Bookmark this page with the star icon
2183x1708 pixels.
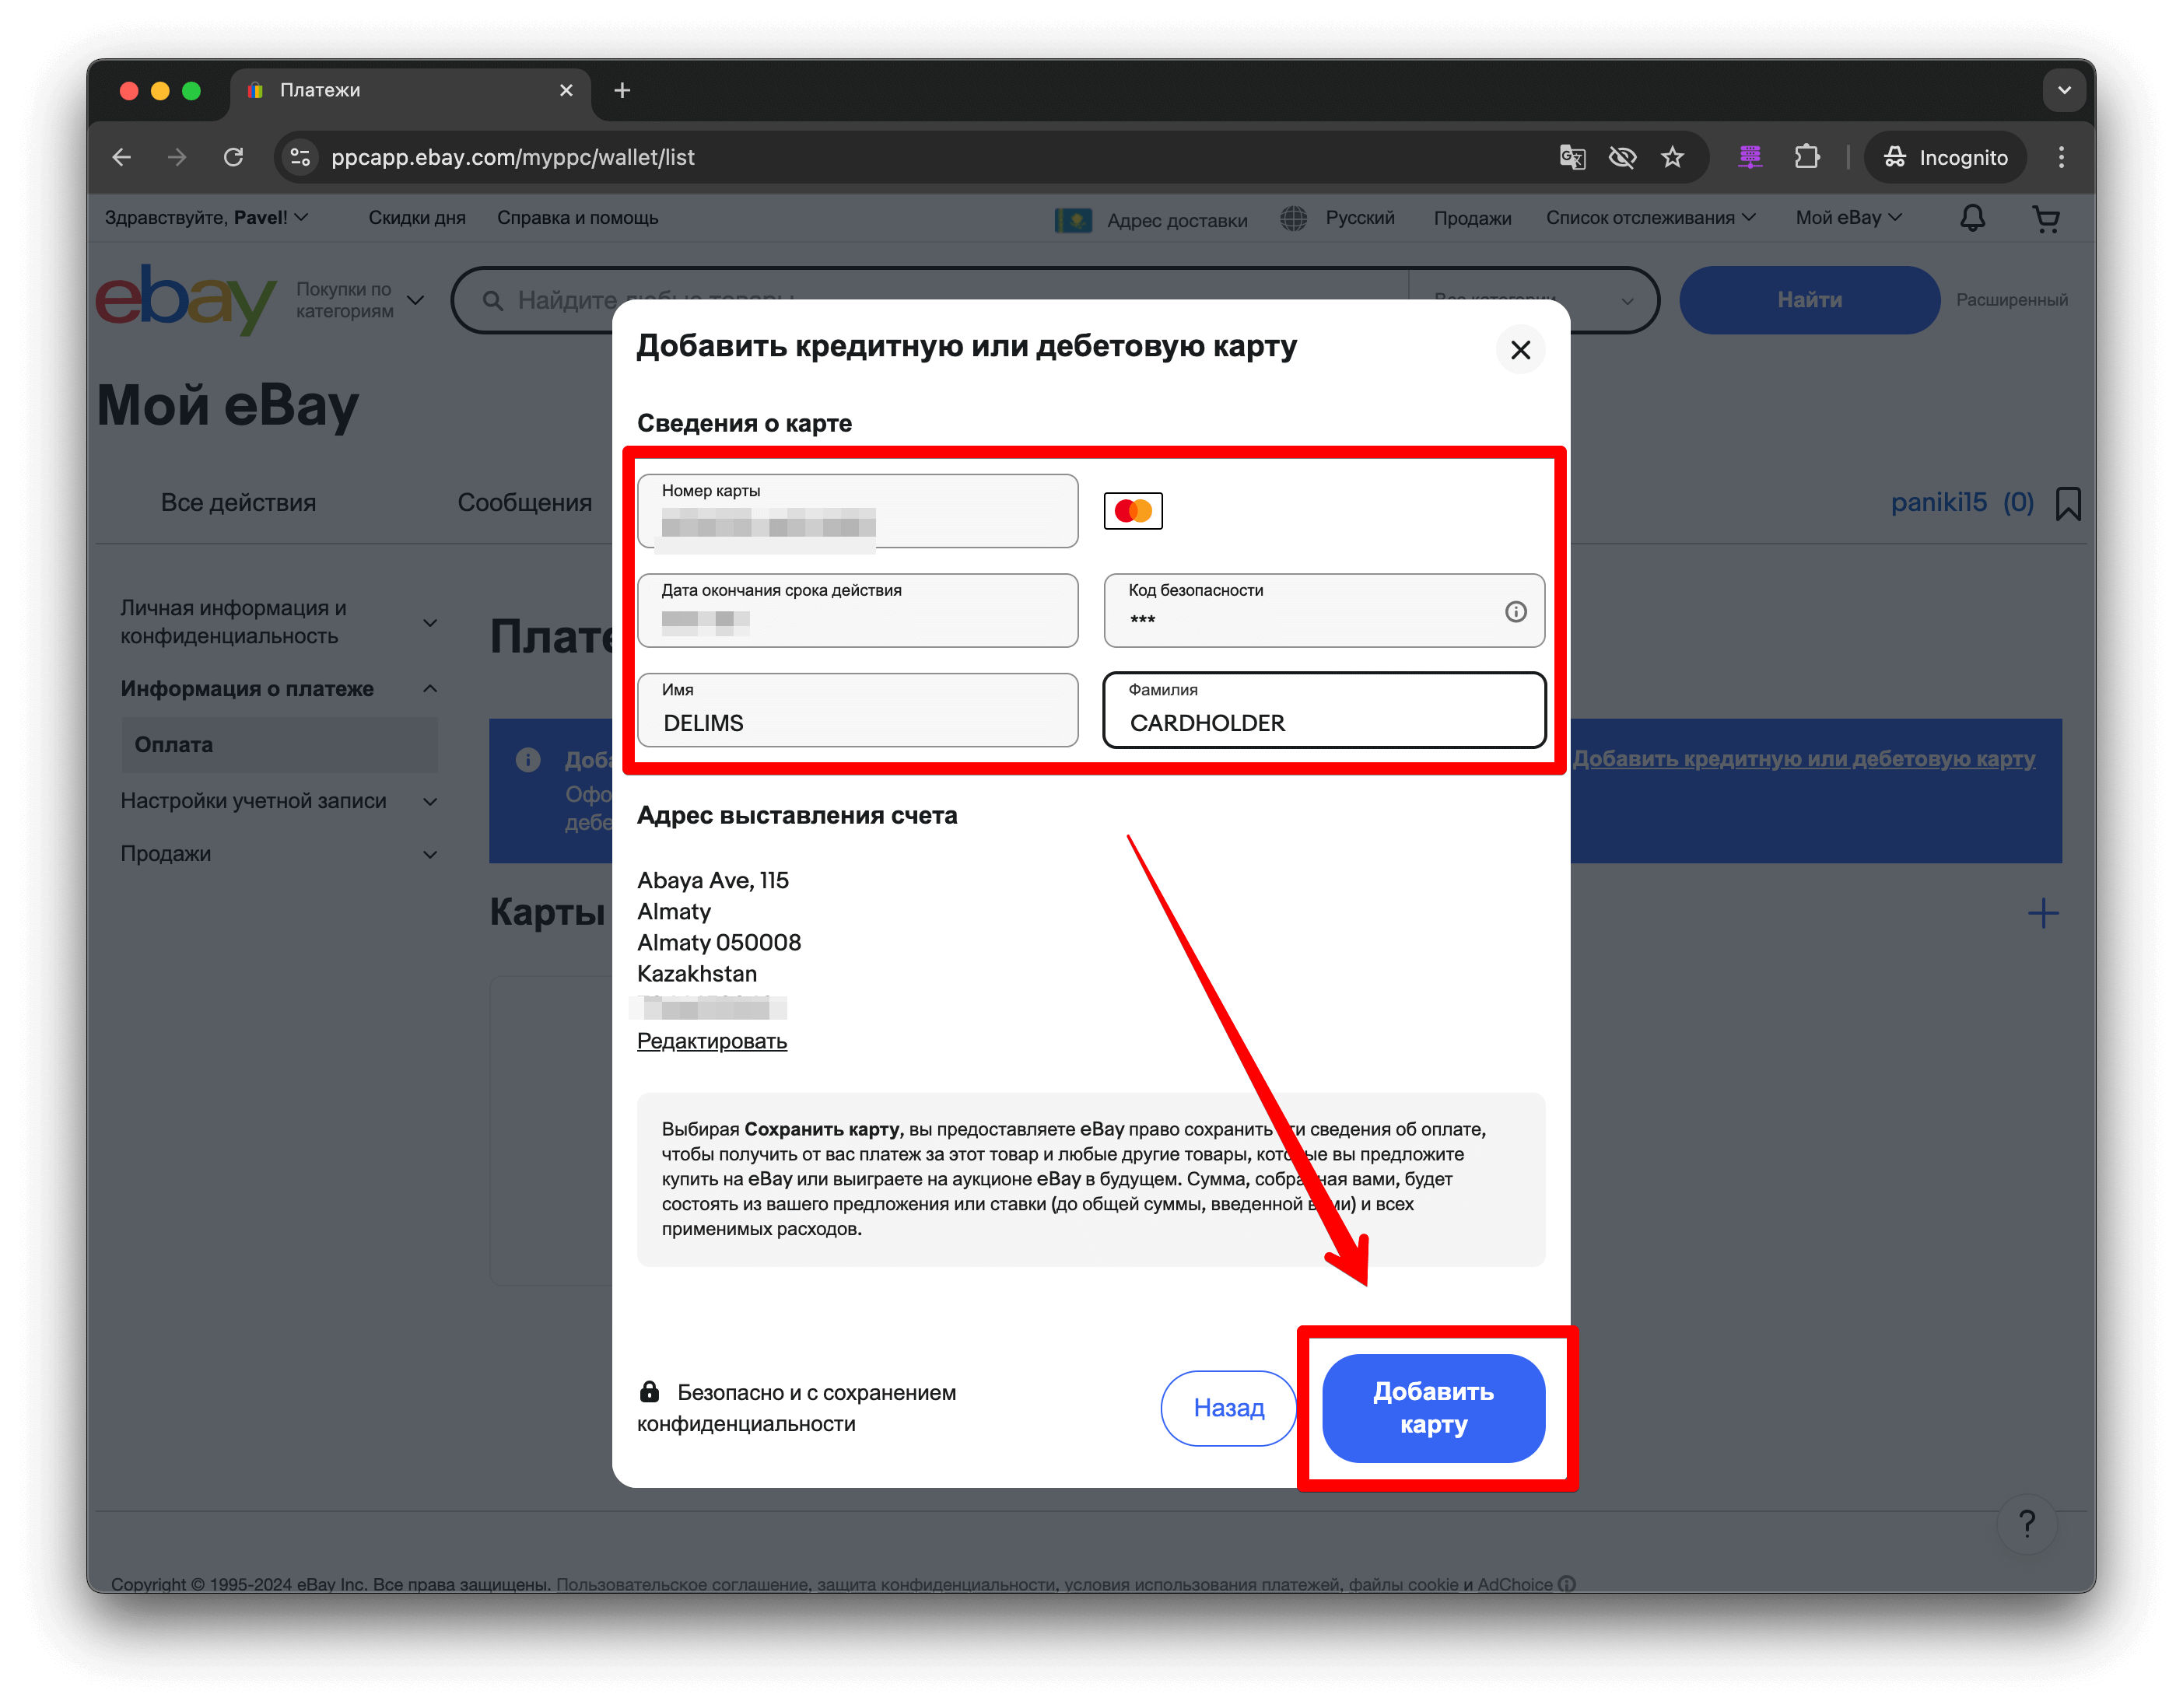tap(1671, 157)
